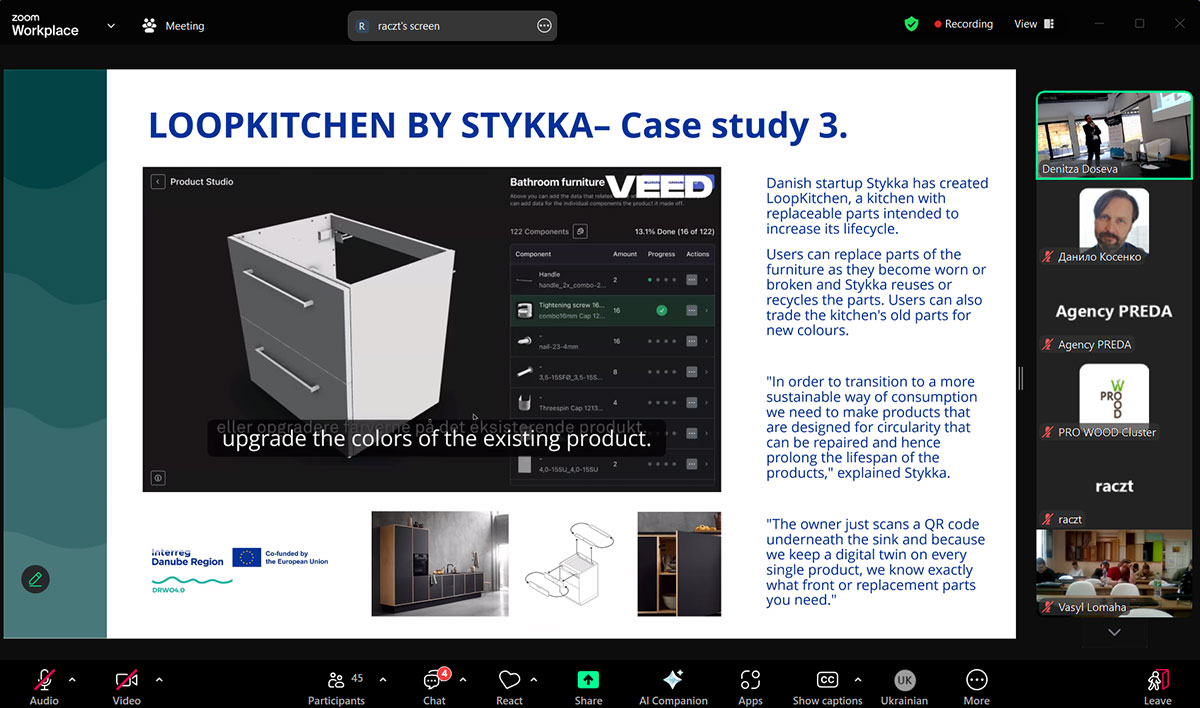Expand the caret next to Participants

pyautogui.click(x=383, y=680)
